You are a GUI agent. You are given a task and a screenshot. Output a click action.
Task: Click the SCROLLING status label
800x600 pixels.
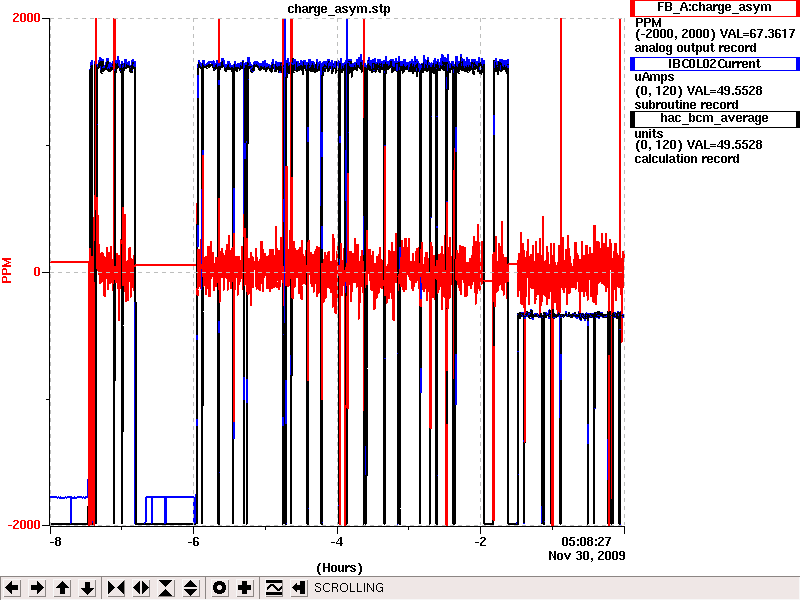(348, 588)
